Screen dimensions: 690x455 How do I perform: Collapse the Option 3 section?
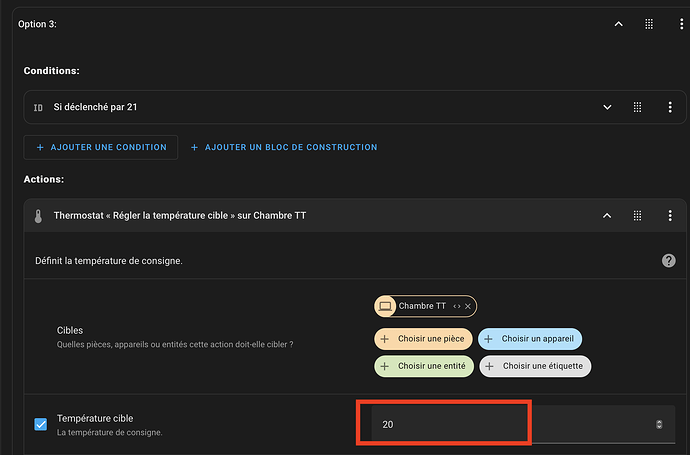click(618, 23)
